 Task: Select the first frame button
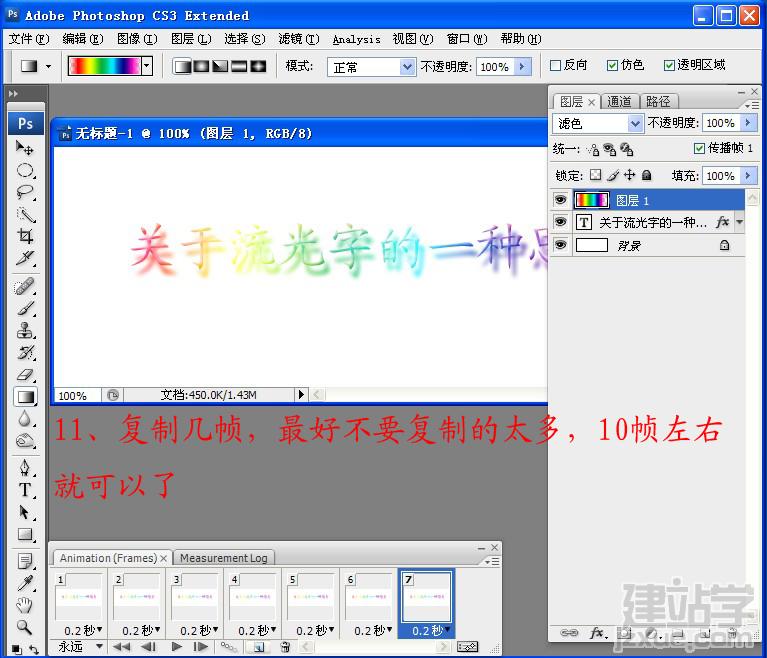(x=121, y=647)
